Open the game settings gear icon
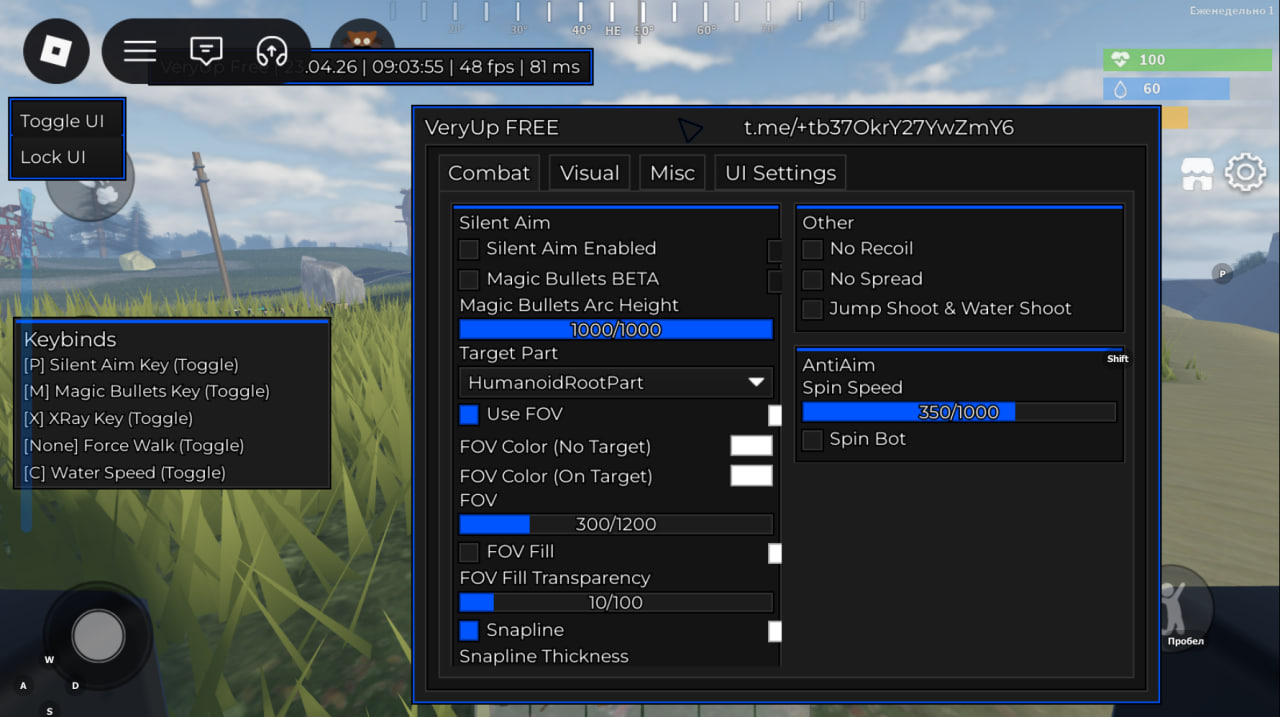 click(1245, 173)
